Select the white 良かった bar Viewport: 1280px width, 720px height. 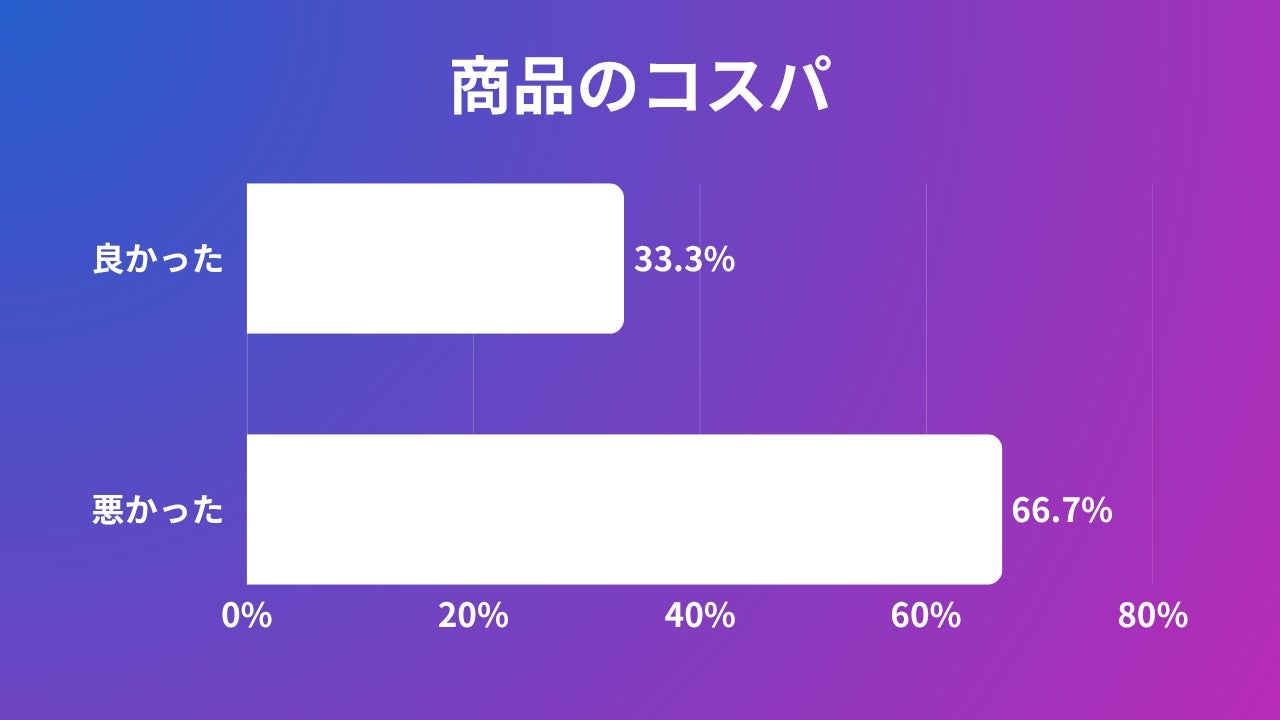coord(435,258)
